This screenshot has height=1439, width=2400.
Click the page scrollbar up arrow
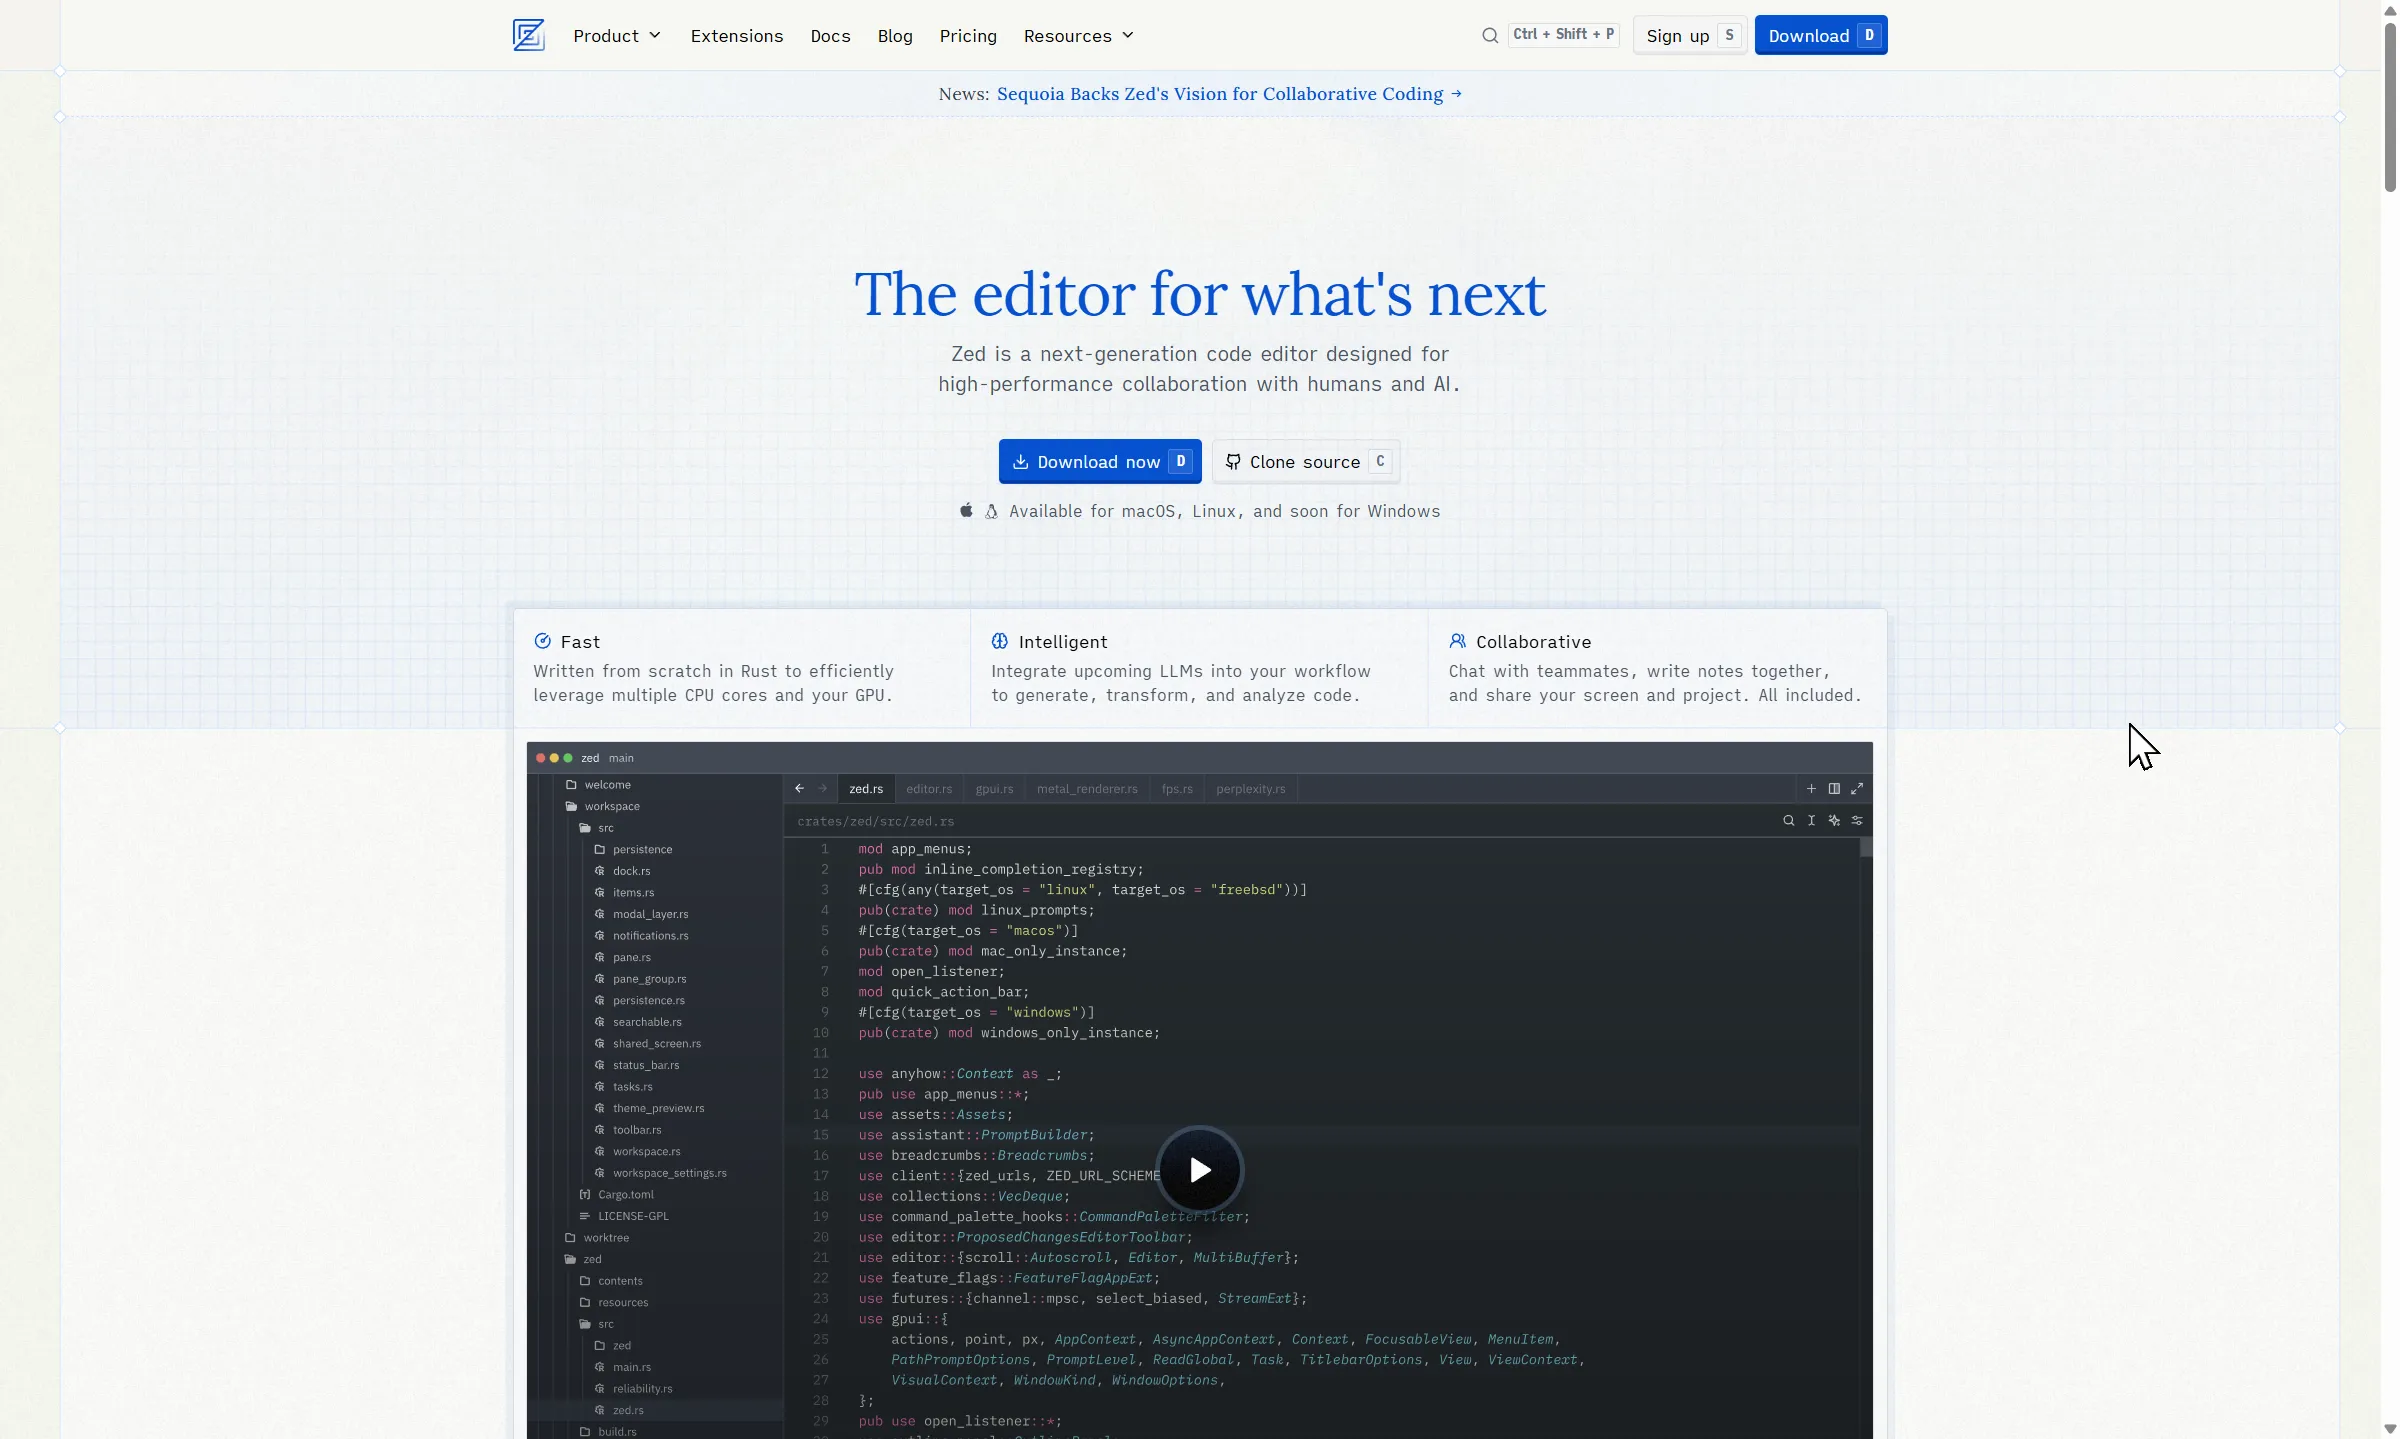point(2390,10)
